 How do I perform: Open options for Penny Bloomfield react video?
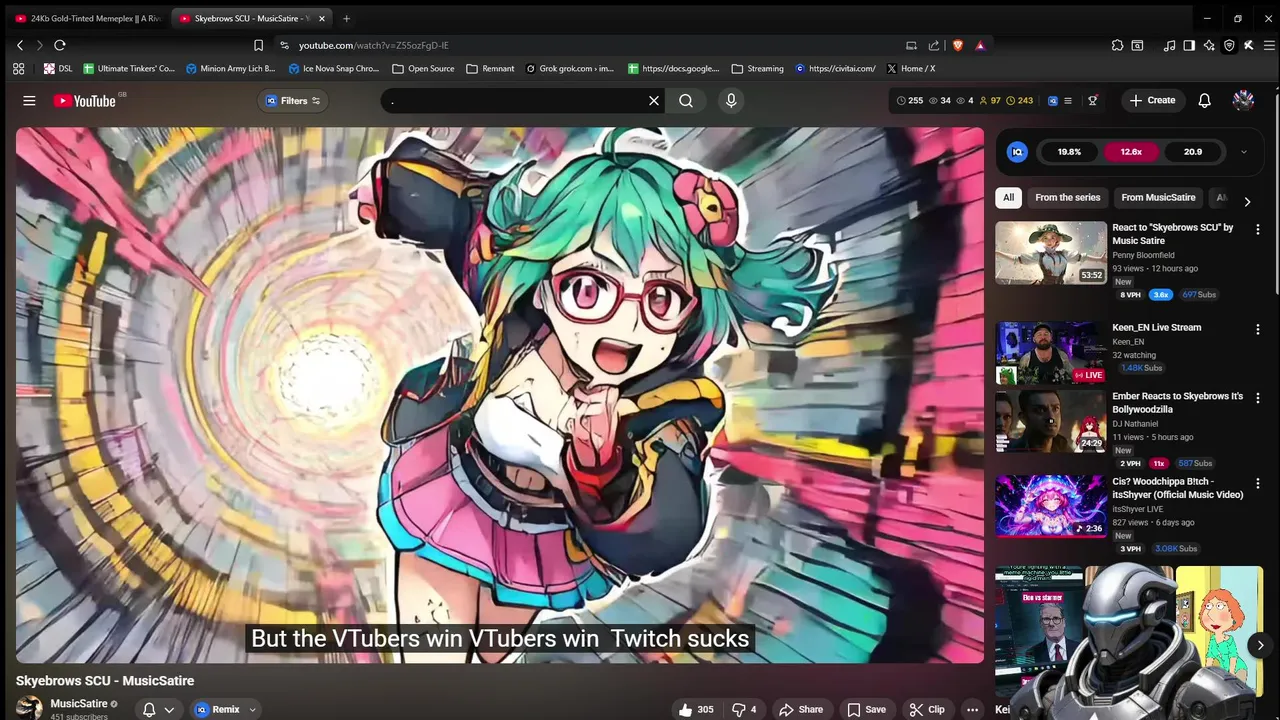click(x=1258, y=229)
